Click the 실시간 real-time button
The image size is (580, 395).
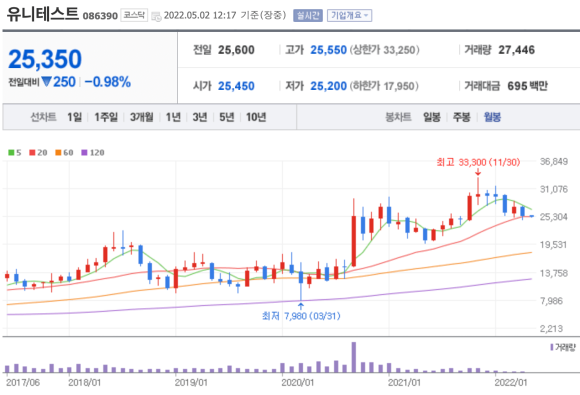pos(308,16)
